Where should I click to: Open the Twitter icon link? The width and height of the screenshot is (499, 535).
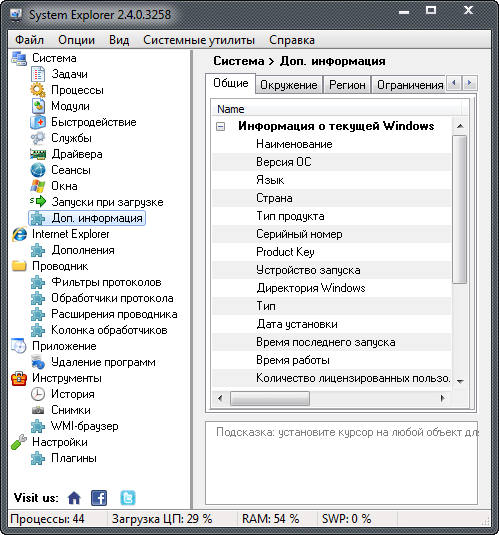click(x=128, y=498)
